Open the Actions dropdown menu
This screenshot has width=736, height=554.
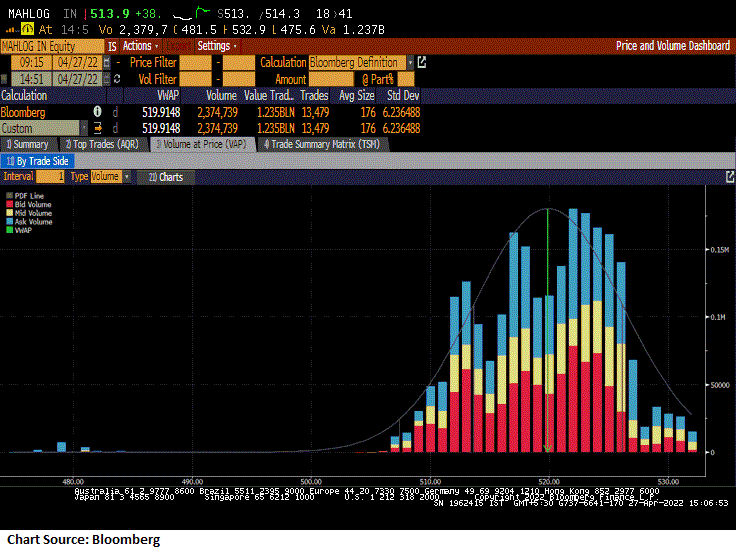pyautogui.click(x=140, y=46)
